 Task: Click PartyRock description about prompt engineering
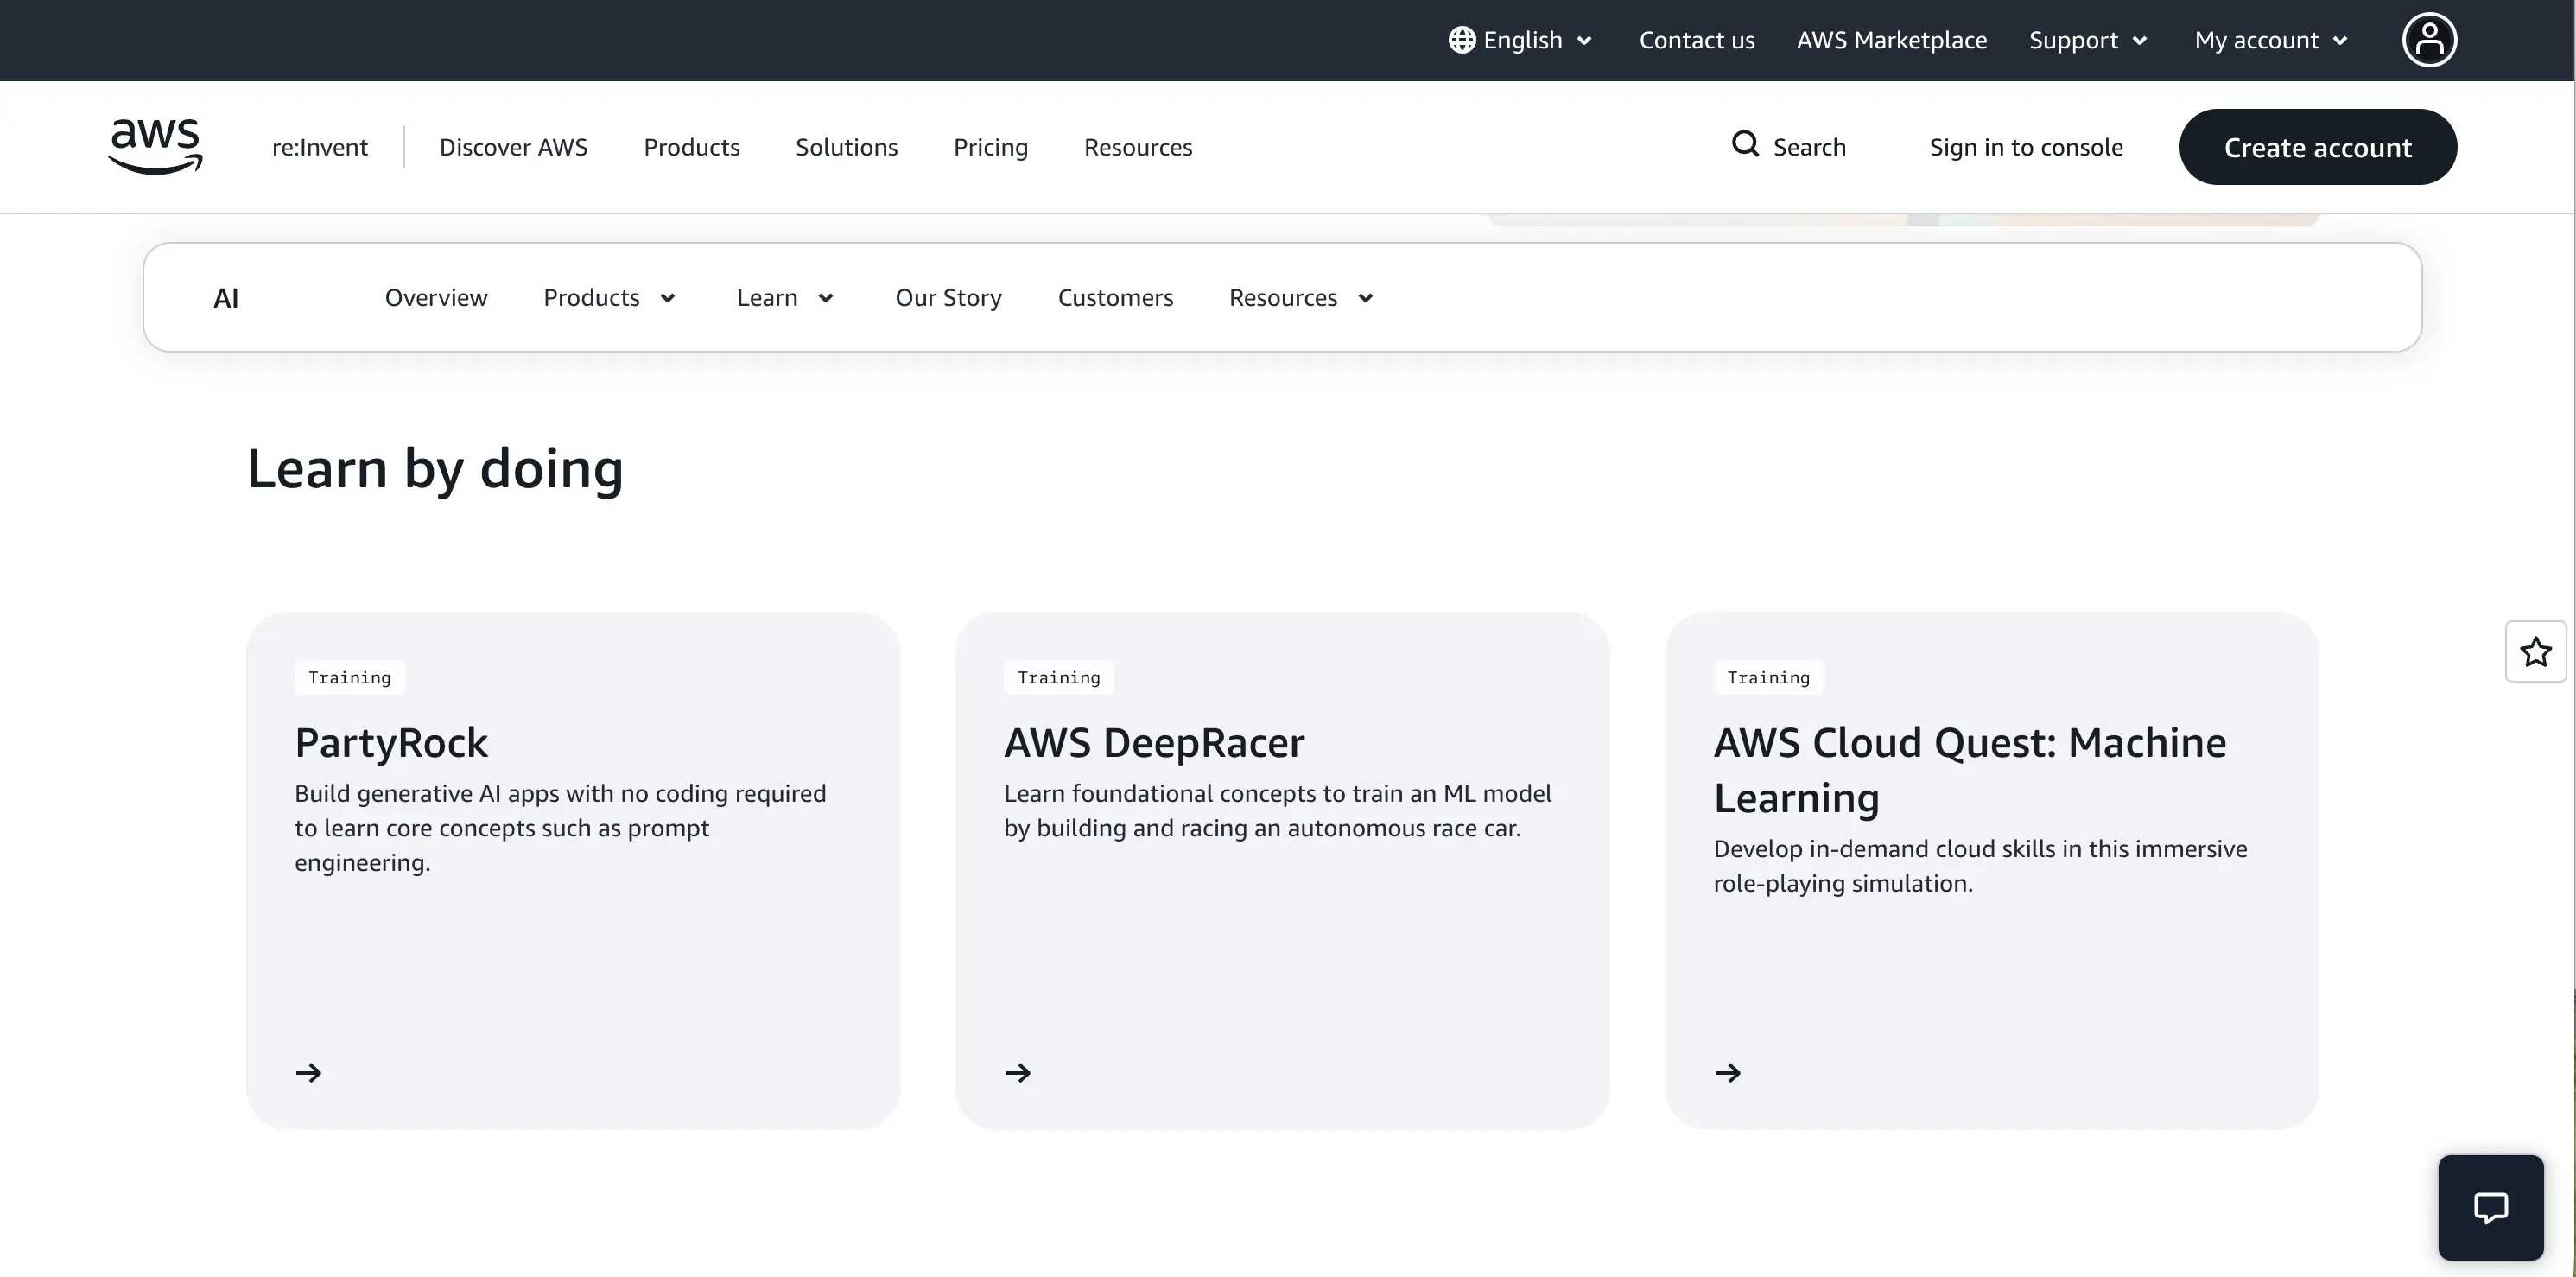pos(560,828)
